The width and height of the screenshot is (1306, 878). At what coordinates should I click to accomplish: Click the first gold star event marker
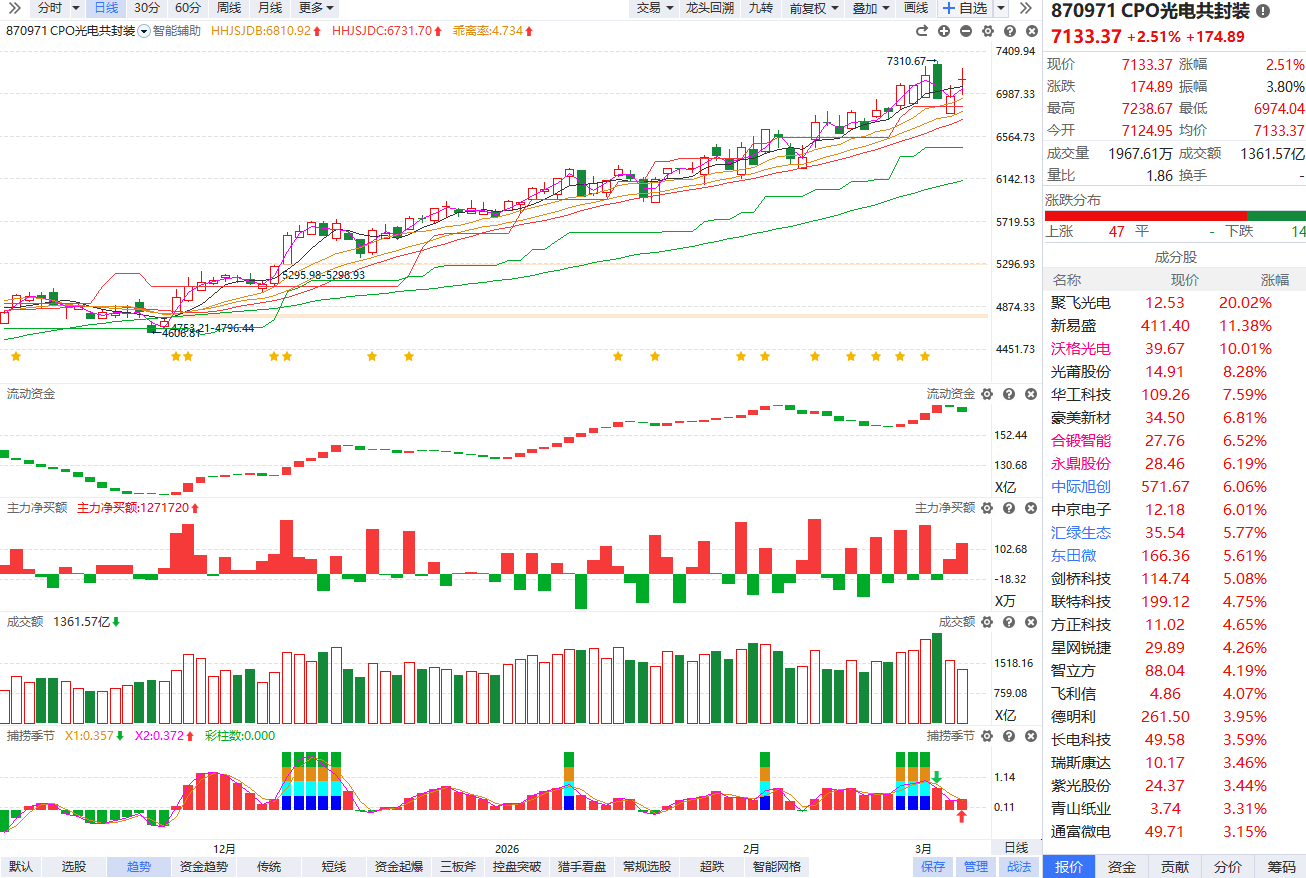[x=14, y=356]
